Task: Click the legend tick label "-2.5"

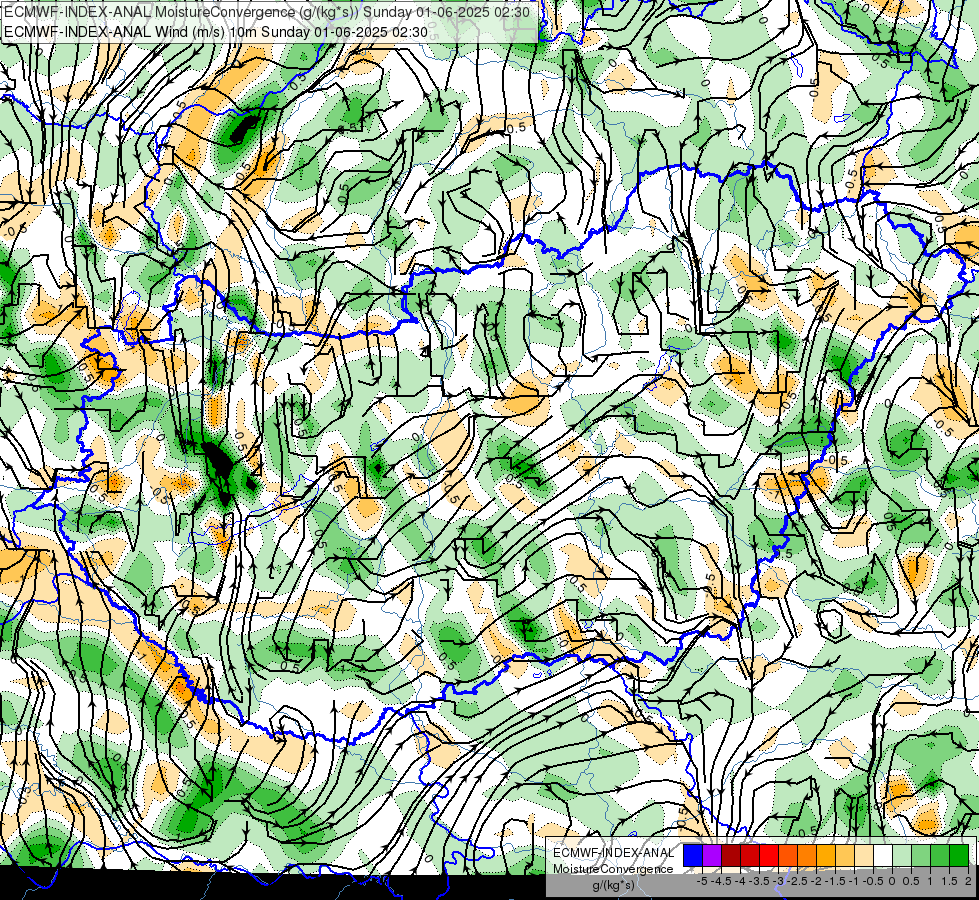Action: (x=797, y=881)
